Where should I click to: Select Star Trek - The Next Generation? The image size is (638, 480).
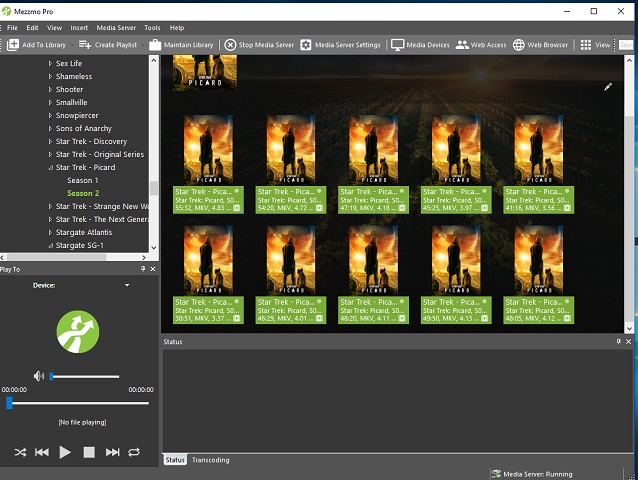pyautogui.click(x=102, y=219)
